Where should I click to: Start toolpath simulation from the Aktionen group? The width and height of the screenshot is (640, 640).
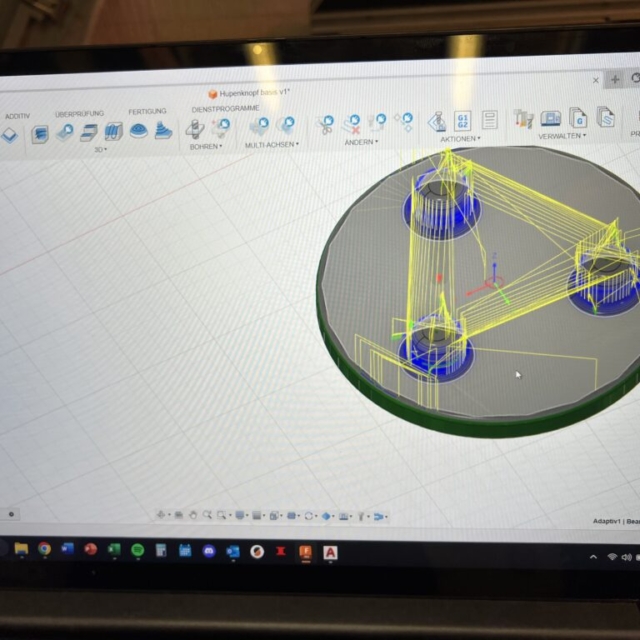[437, 122]
